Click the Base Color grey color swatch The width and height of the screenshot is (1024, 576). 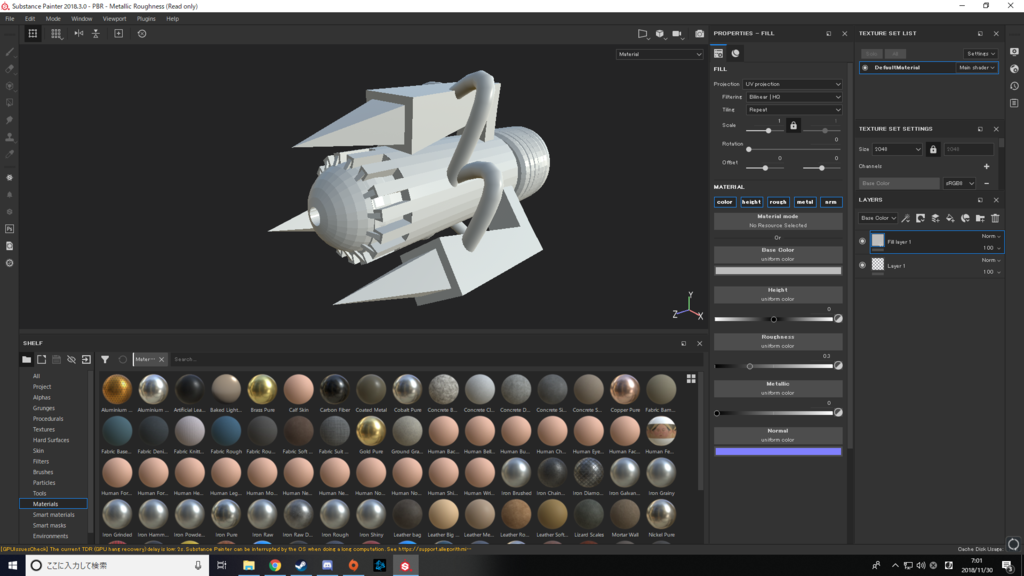[778, 270]
